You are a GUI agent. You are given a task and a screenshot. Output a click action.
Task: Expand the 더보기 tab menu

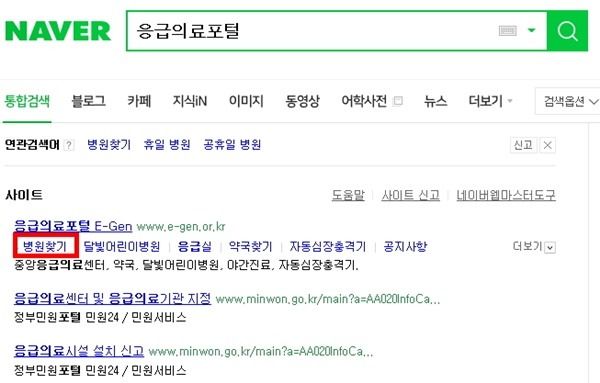pos(490,101)
